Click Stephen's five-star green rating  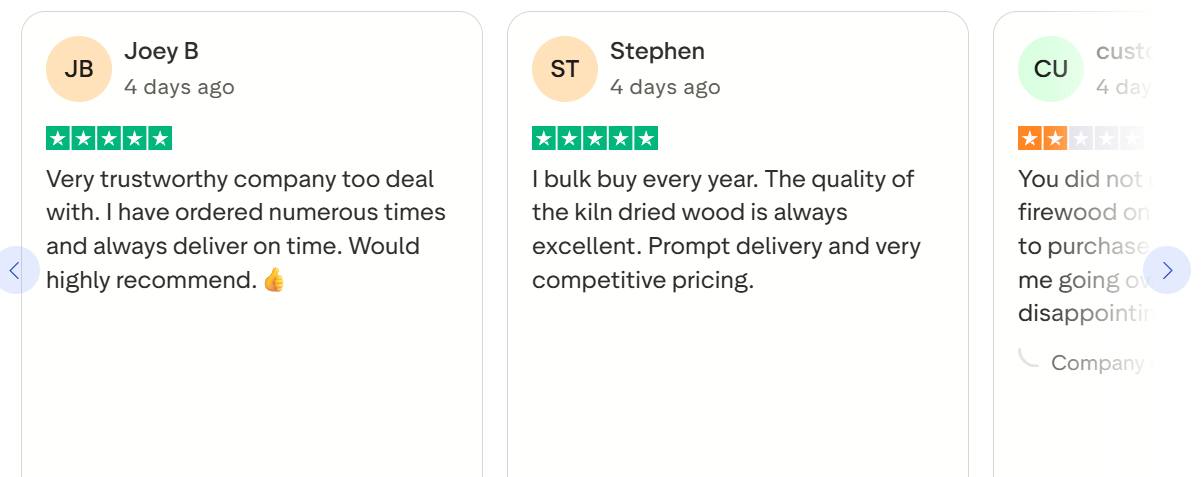pos(595,139)
